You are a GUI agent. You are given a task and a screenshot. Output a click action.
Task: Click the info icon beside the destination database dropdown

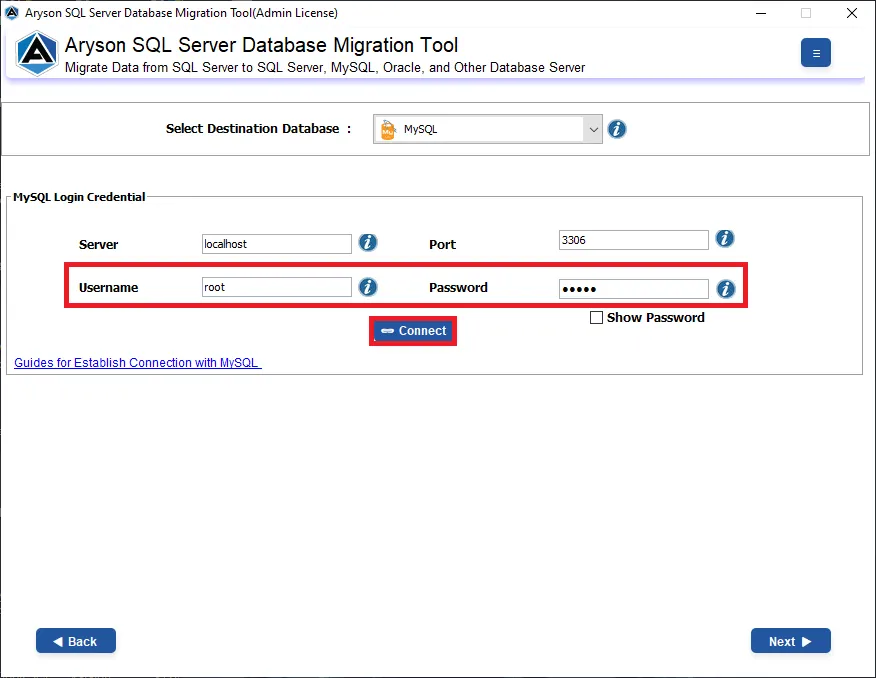coord(617,129)
